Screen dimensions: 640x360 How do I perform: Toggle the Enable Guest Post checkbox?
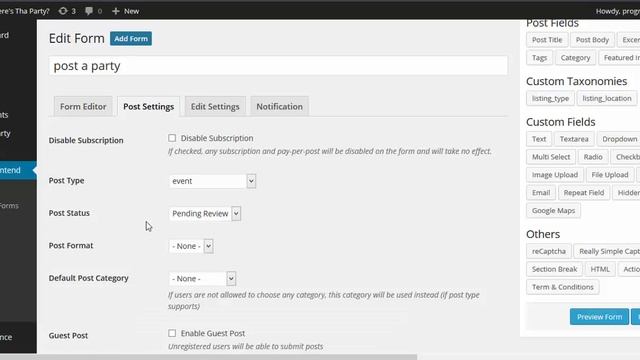point(172,333)
